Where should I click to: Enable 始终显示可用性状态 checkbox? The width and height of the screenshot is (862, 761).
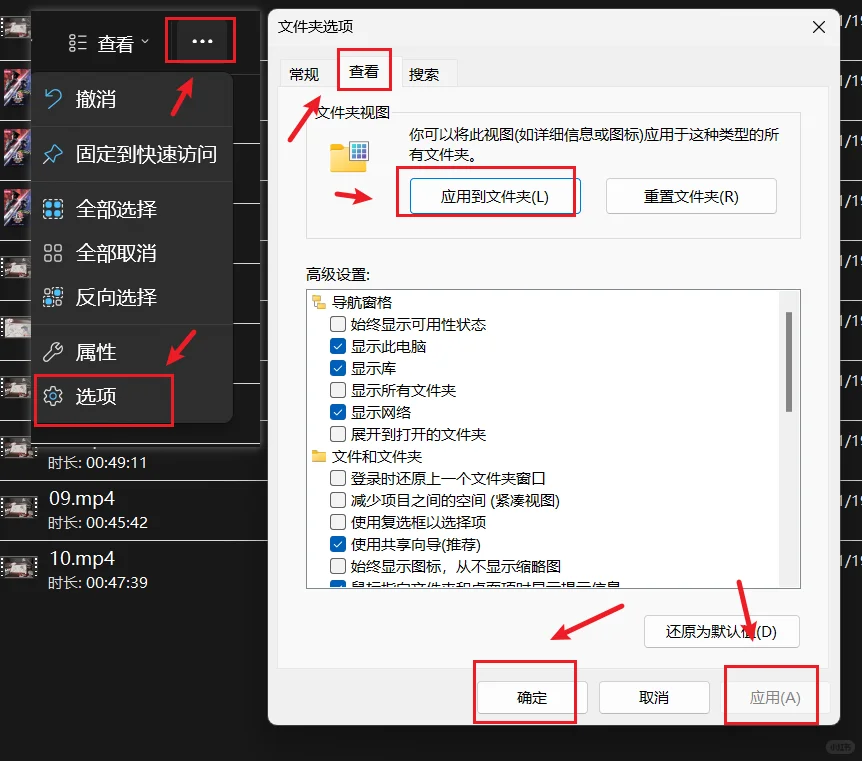pos(338,323)
